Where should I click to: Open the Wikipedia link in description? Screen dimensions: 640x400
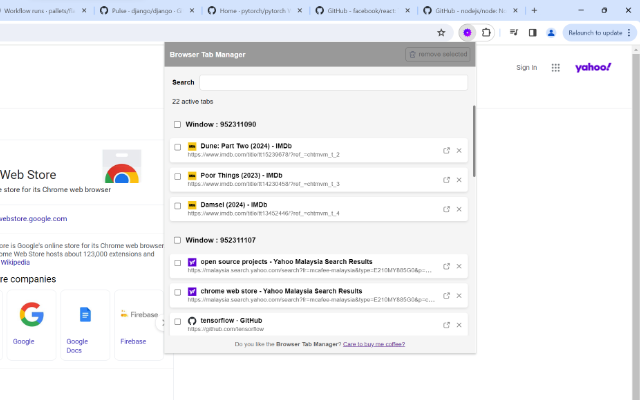pyautogui.click(x=15, y=262)
